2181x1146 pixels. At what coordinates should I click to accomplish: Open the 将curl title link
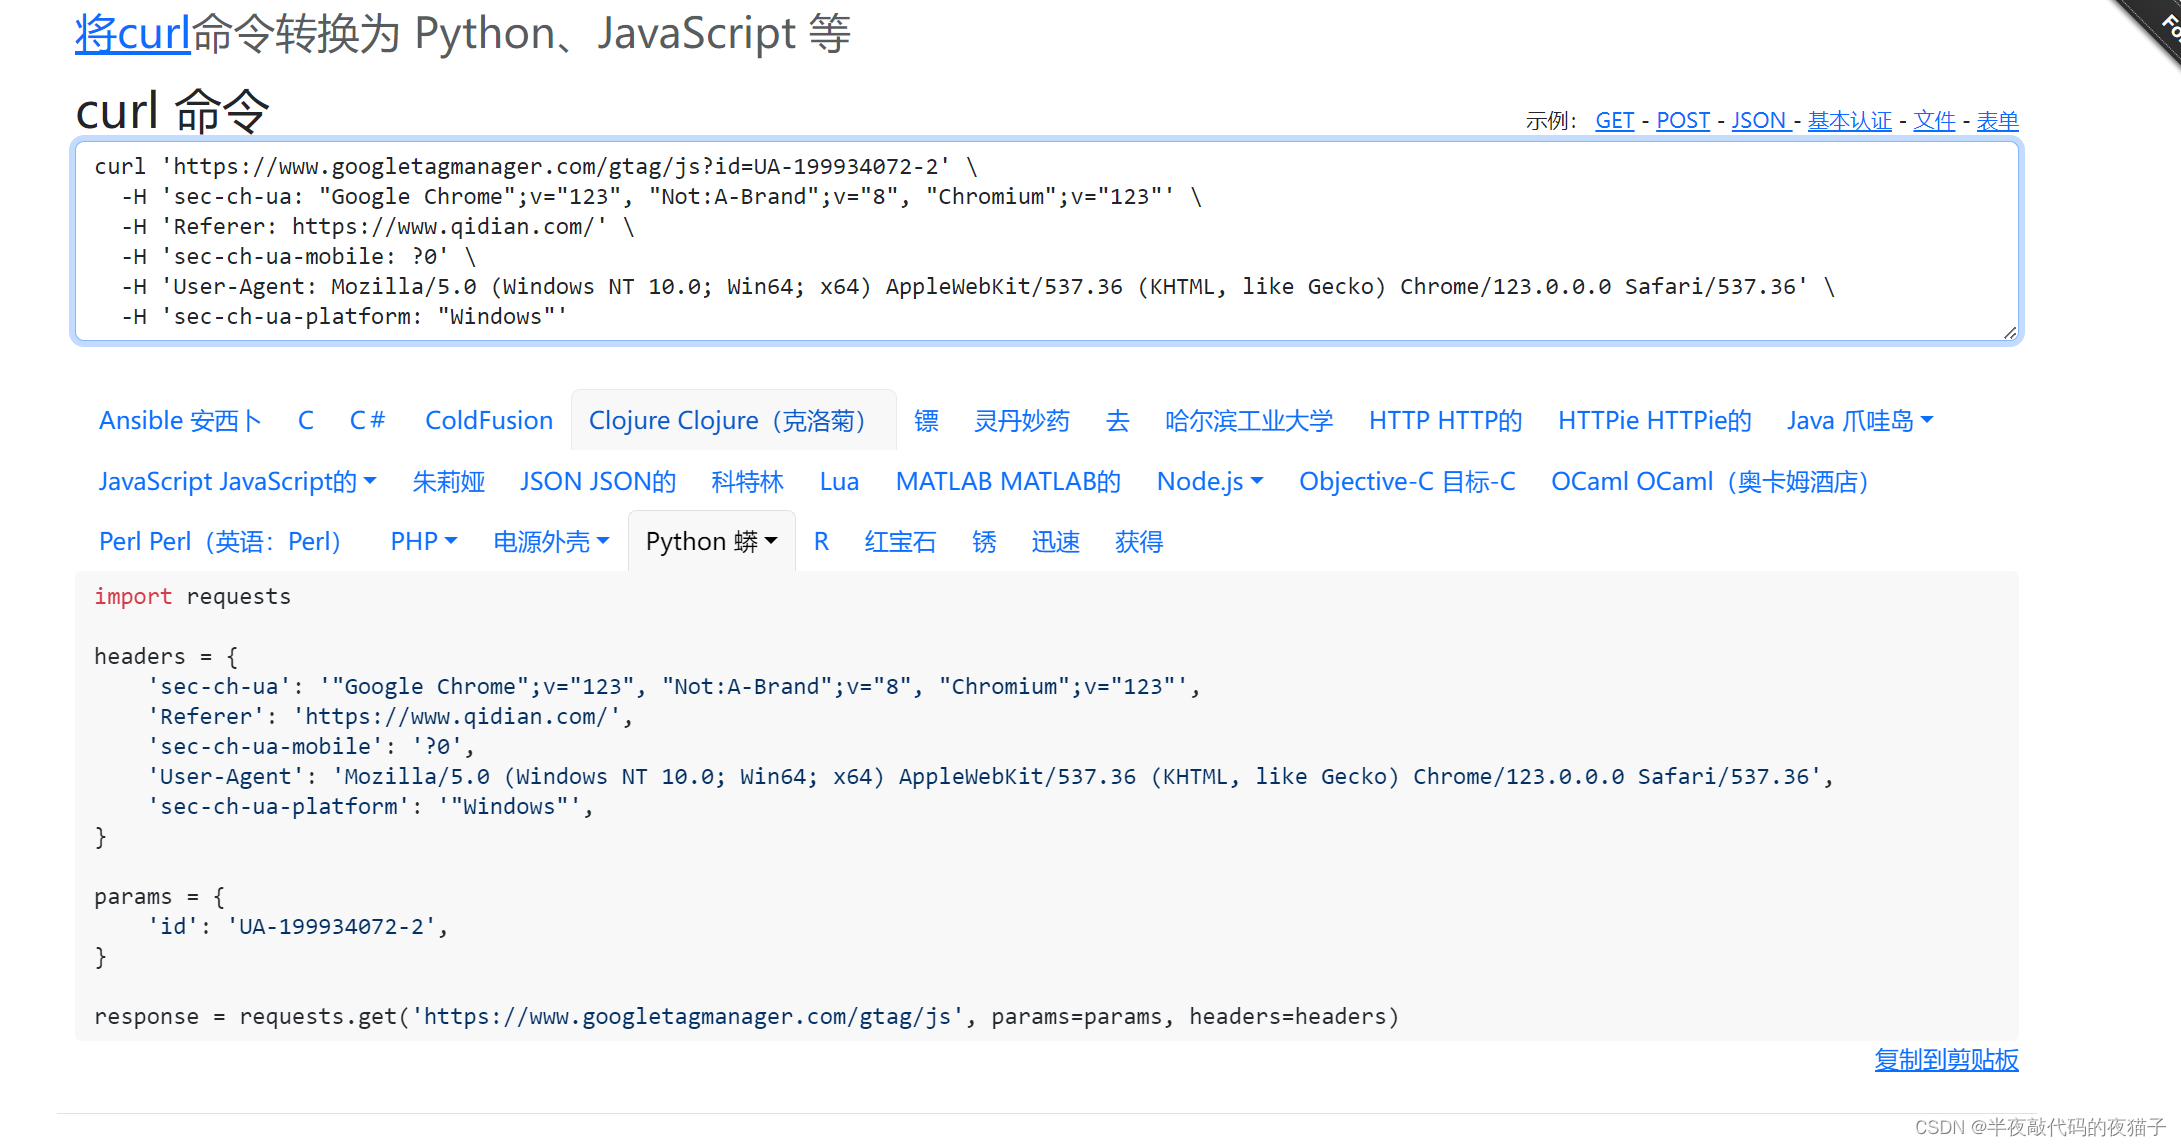coord(132,34)
